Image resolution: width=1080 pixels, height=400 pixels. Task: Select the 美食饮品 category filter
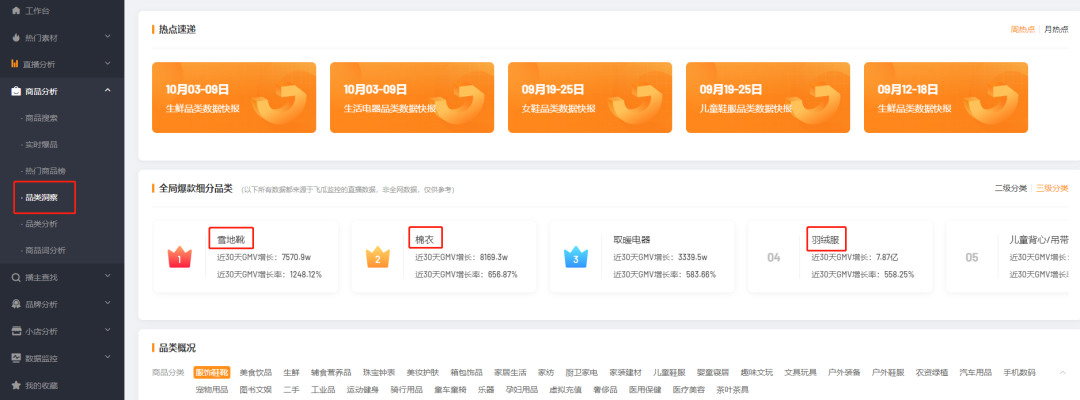(255, 373)
